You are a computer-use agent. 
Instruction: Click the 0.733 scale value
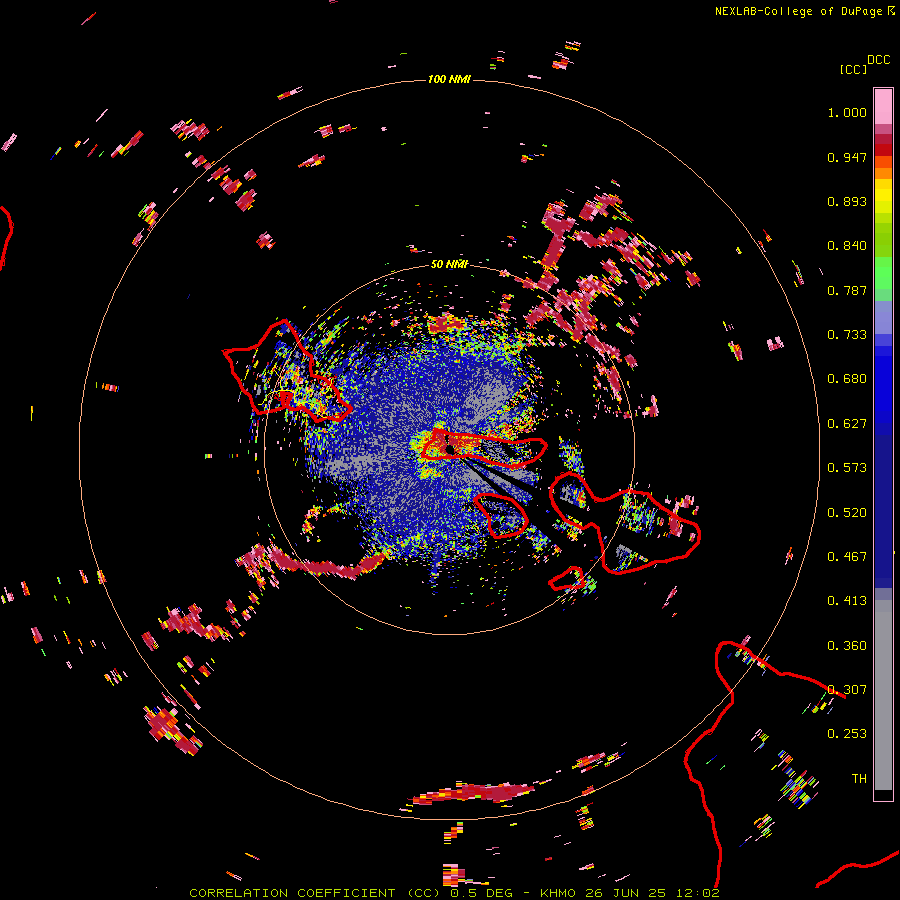pyautogui.click(x=847, y=335)
